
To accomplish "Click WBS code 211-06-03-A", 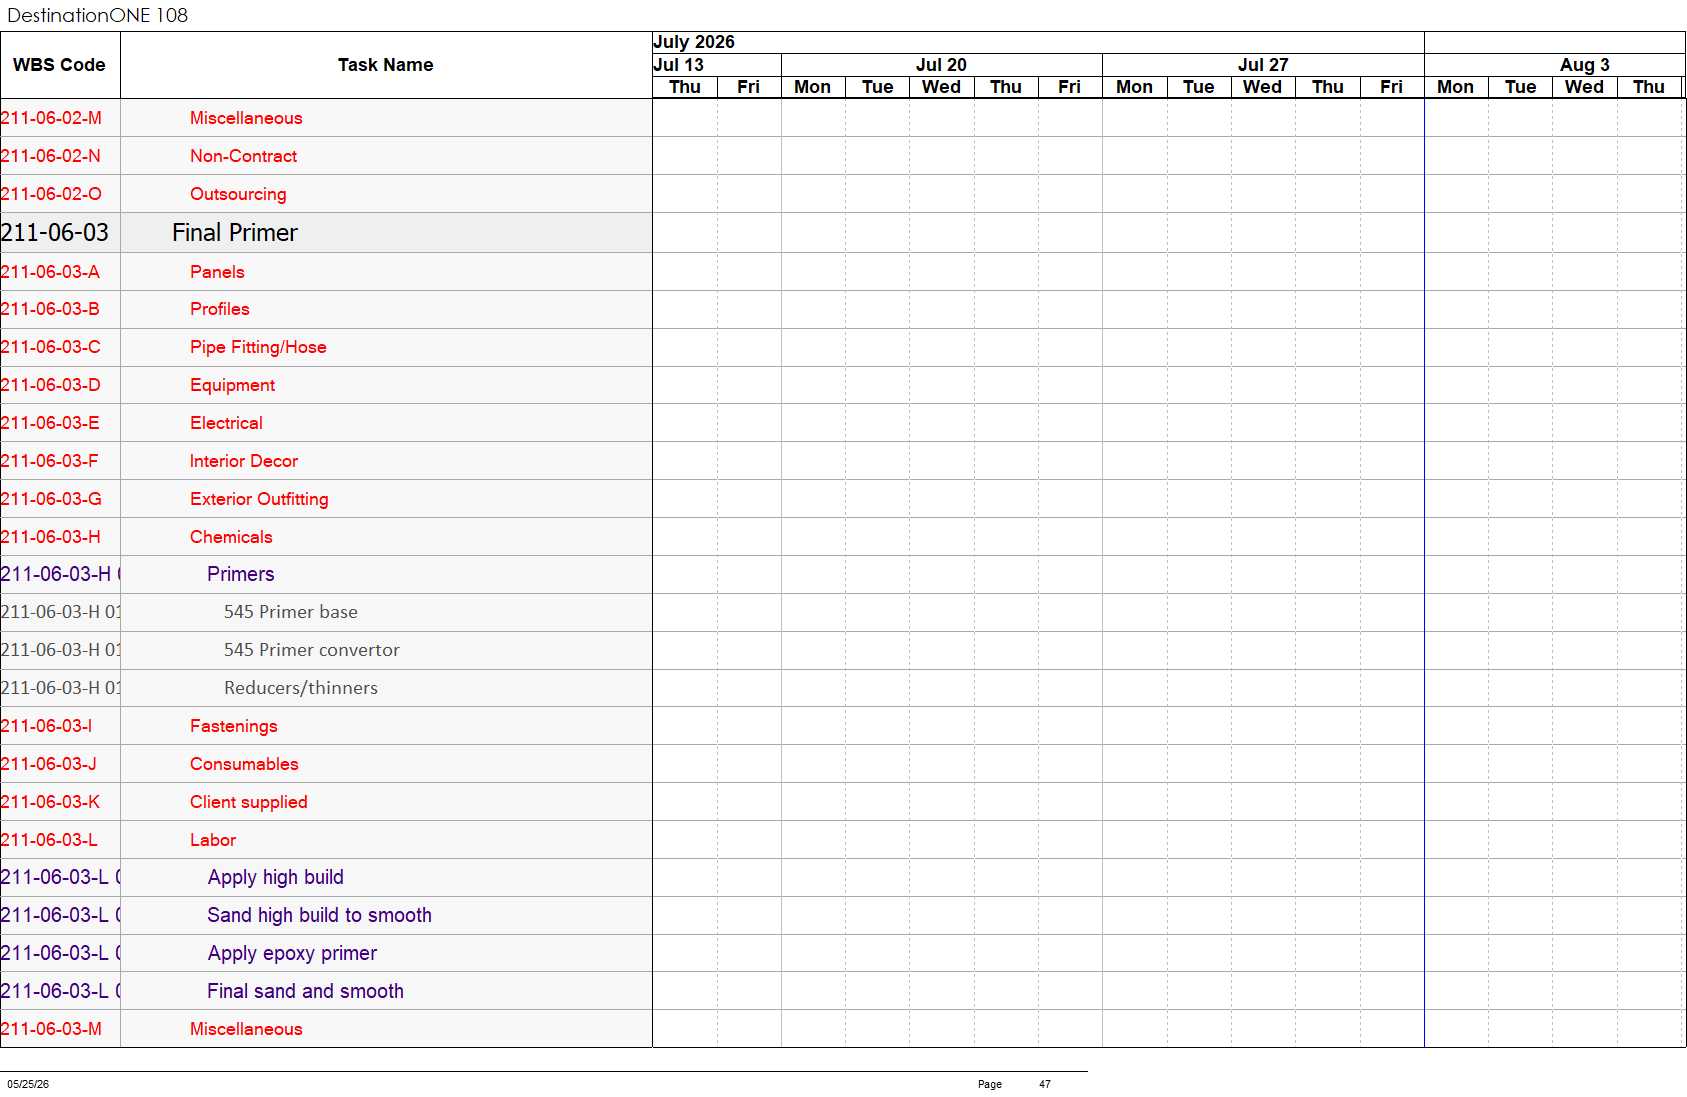I will click(50, 272).
